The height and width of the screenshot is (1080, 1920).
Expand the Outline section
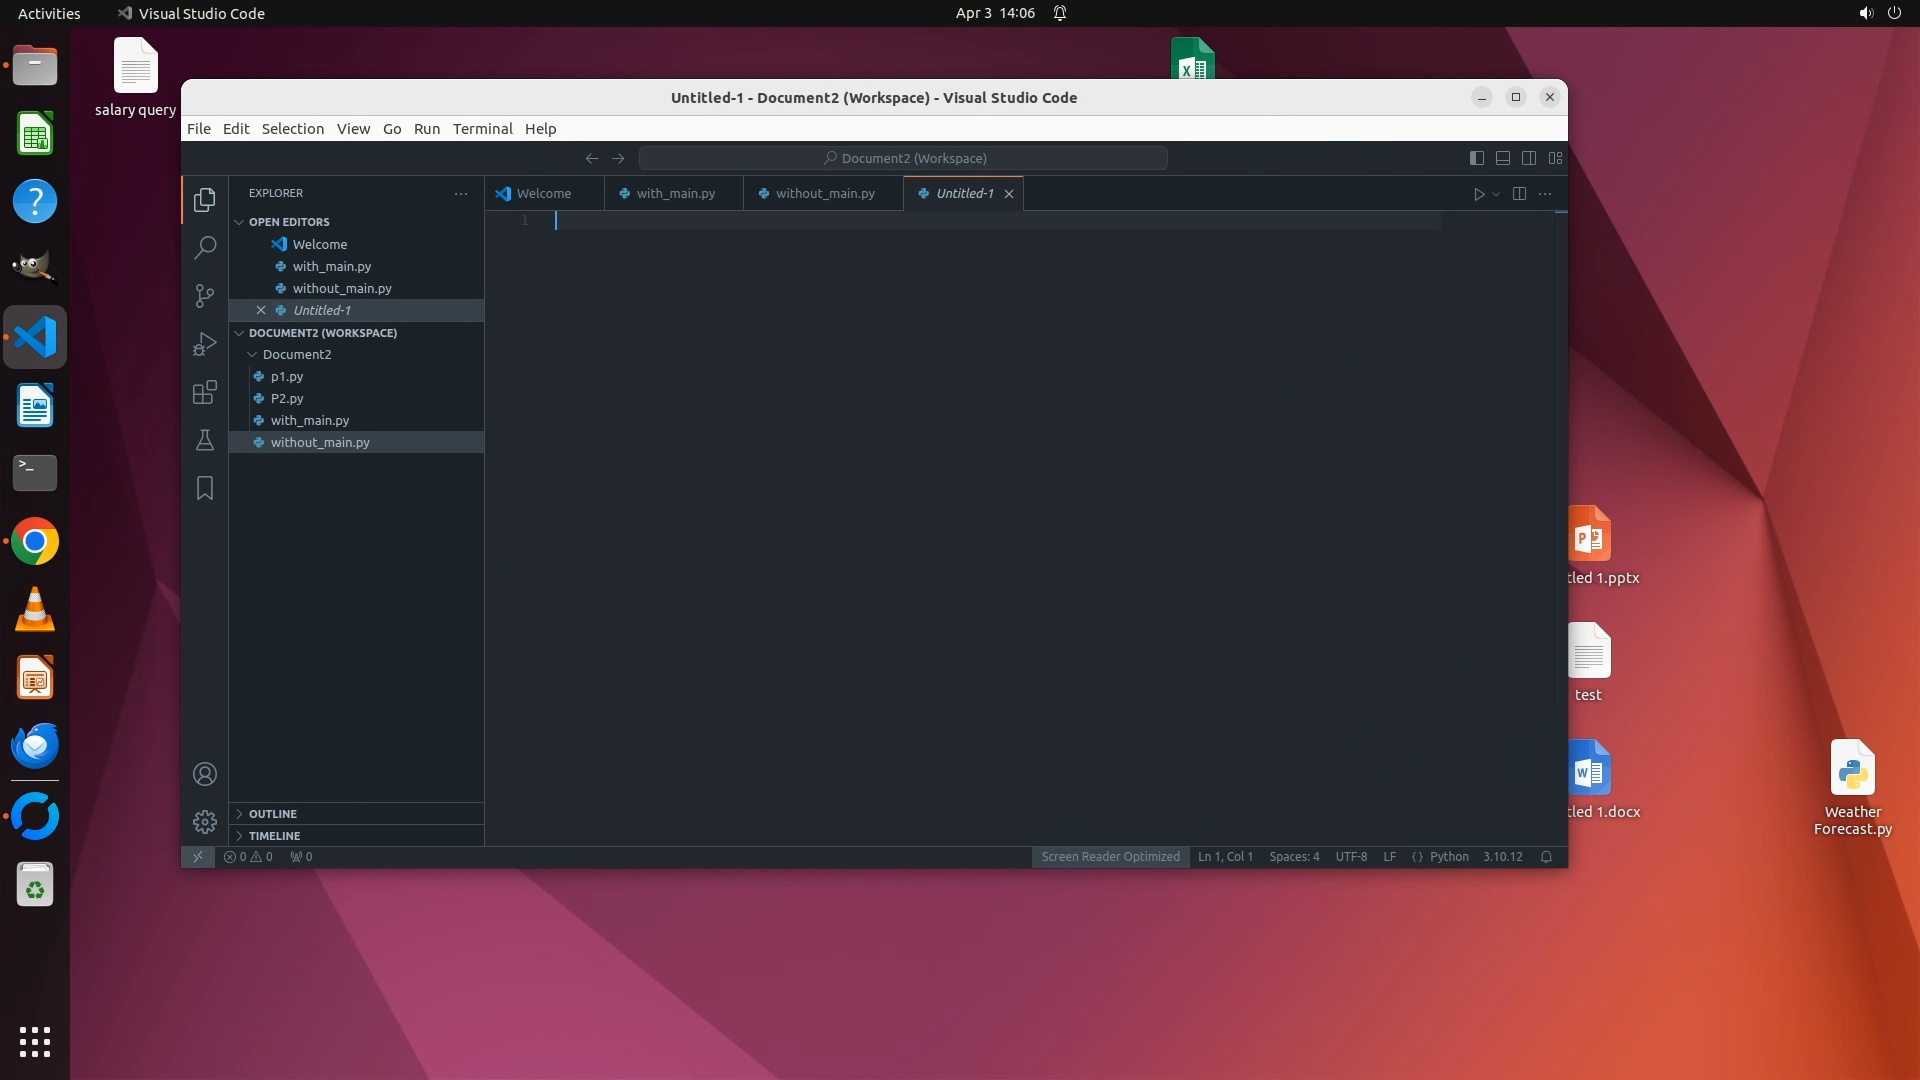[x=273, y=814]
